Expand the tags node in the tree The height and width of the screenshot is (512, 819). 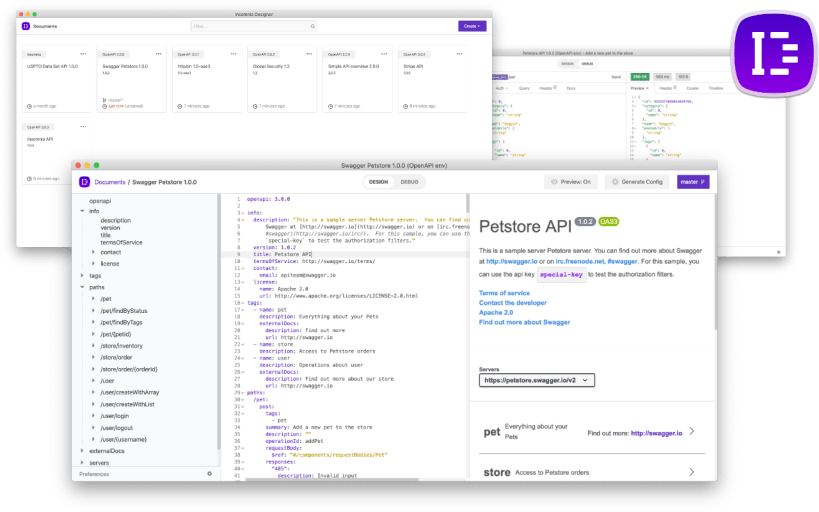pyautogui.click(x=82, y=275)
